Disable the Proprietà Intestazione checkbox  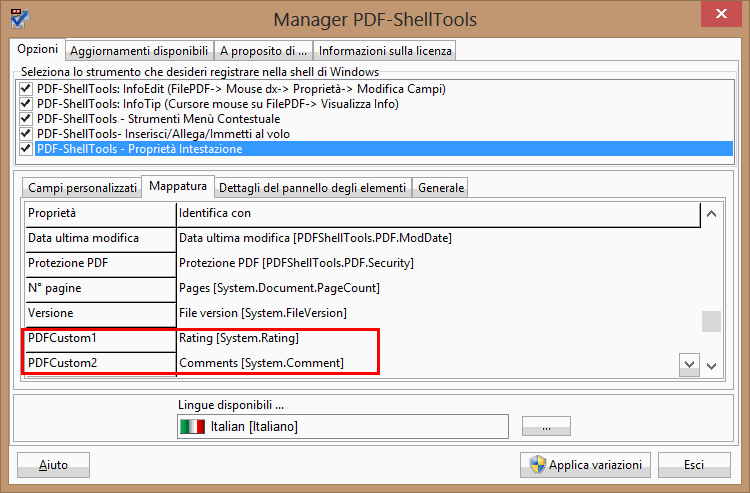[x=25, y=149]
